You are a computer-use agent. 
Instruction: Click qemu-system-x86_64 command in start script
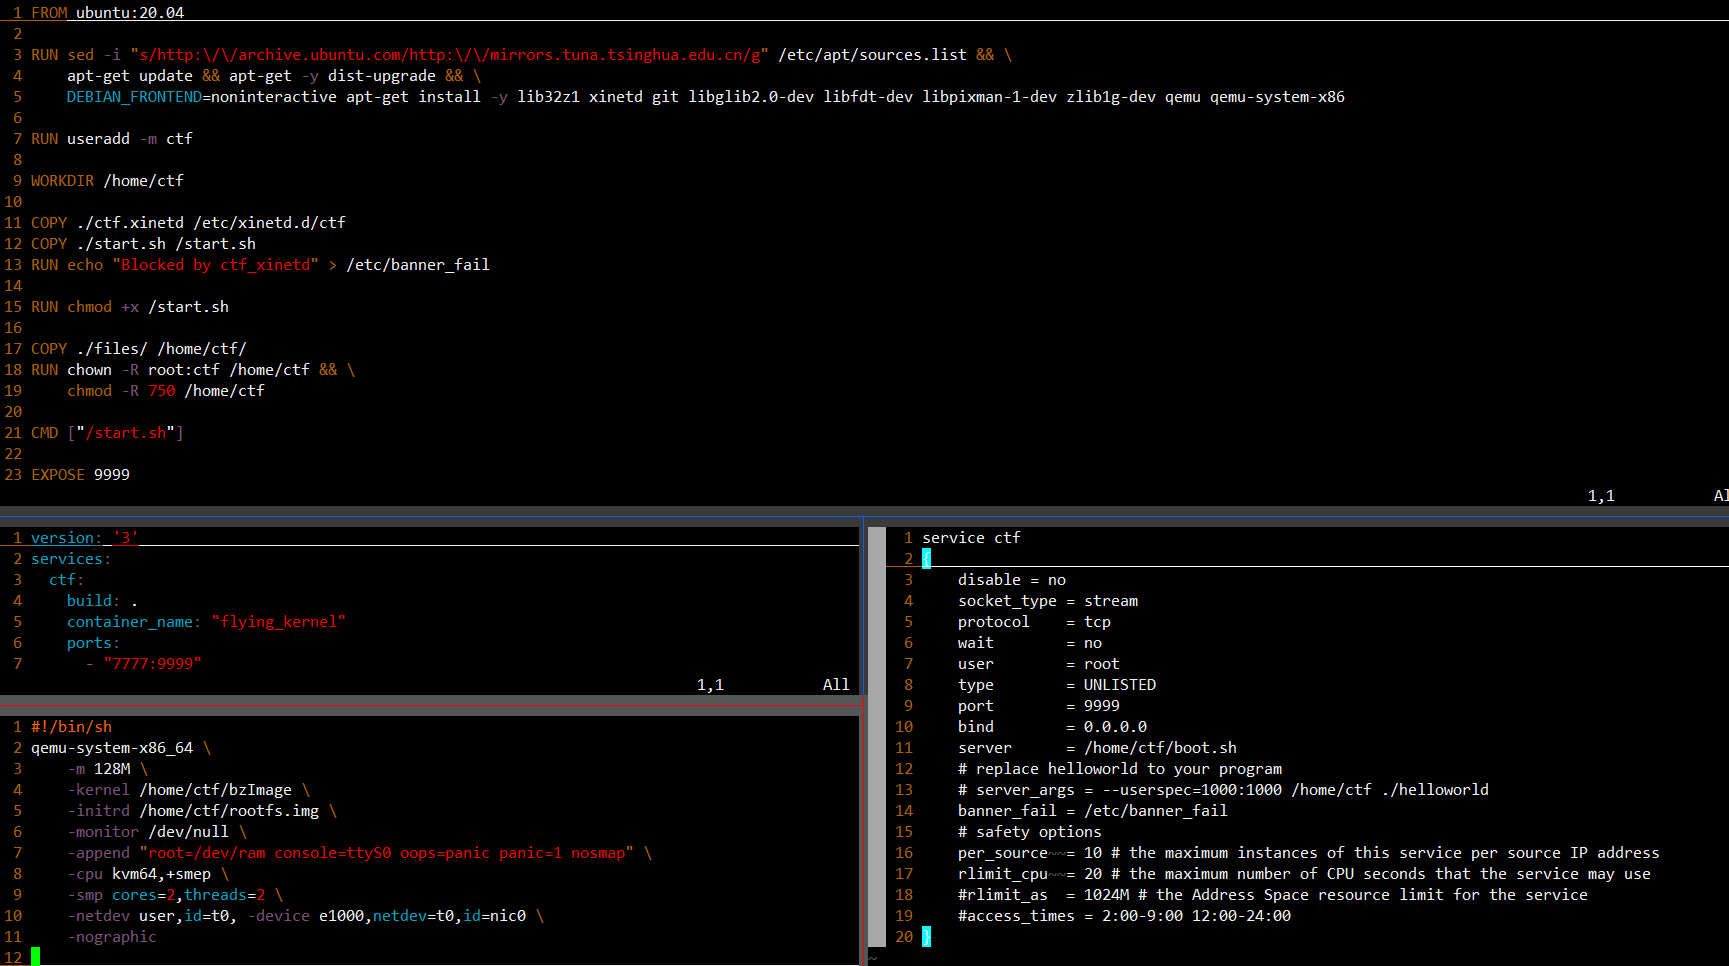[112, 748]
